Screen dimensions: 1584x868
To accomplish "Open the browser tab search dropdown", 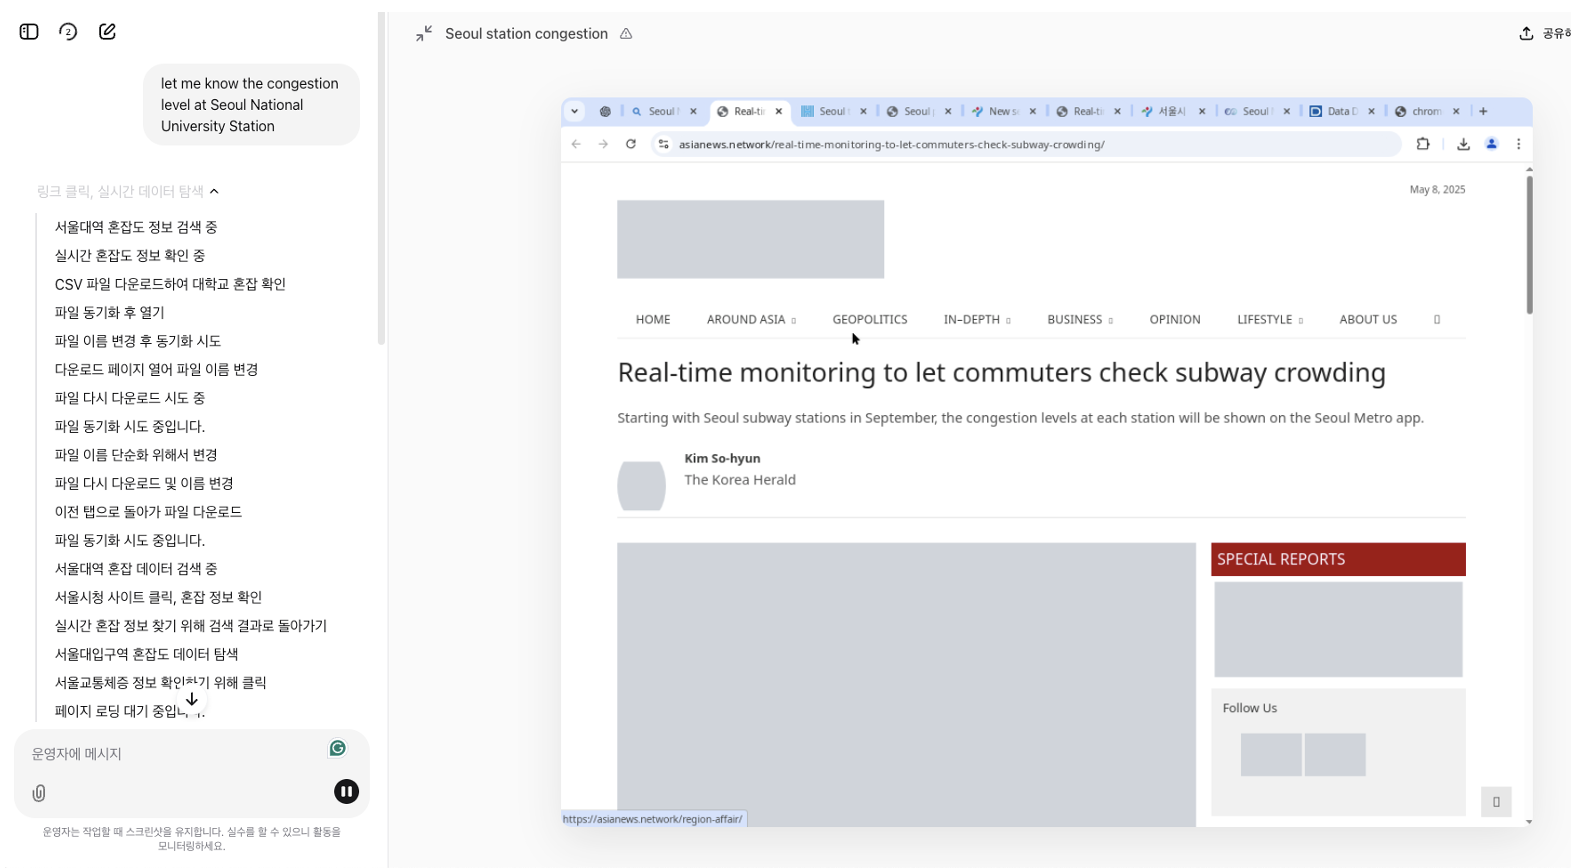I will click(x=575, y=111).
